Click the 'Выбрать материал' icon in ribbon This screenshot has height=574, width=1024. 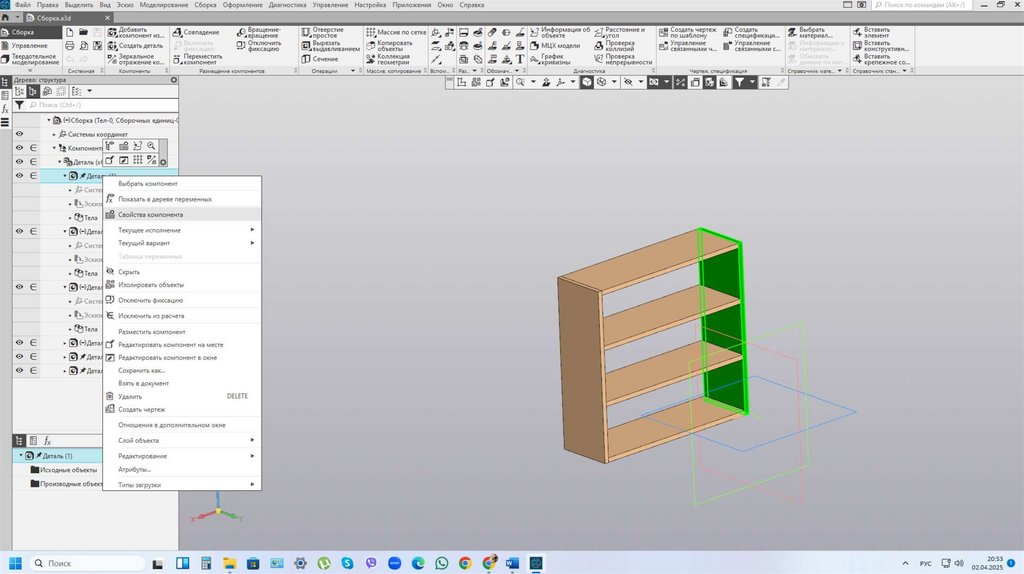click(x=793, y=32)
